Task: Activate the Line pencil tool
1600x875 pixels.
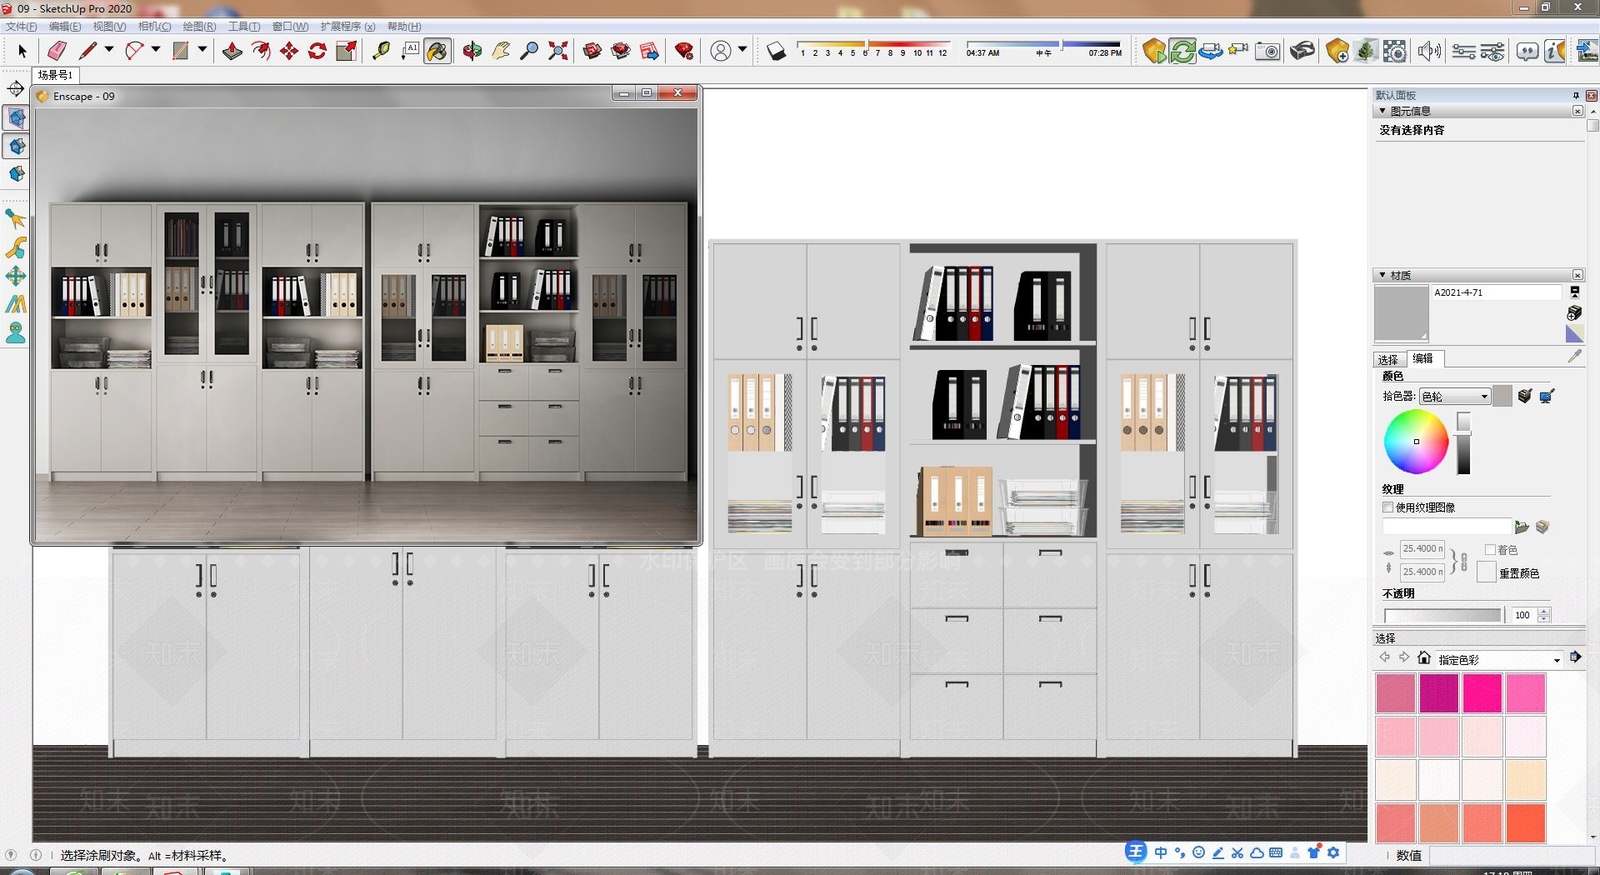Action: (x=88, y=51)
